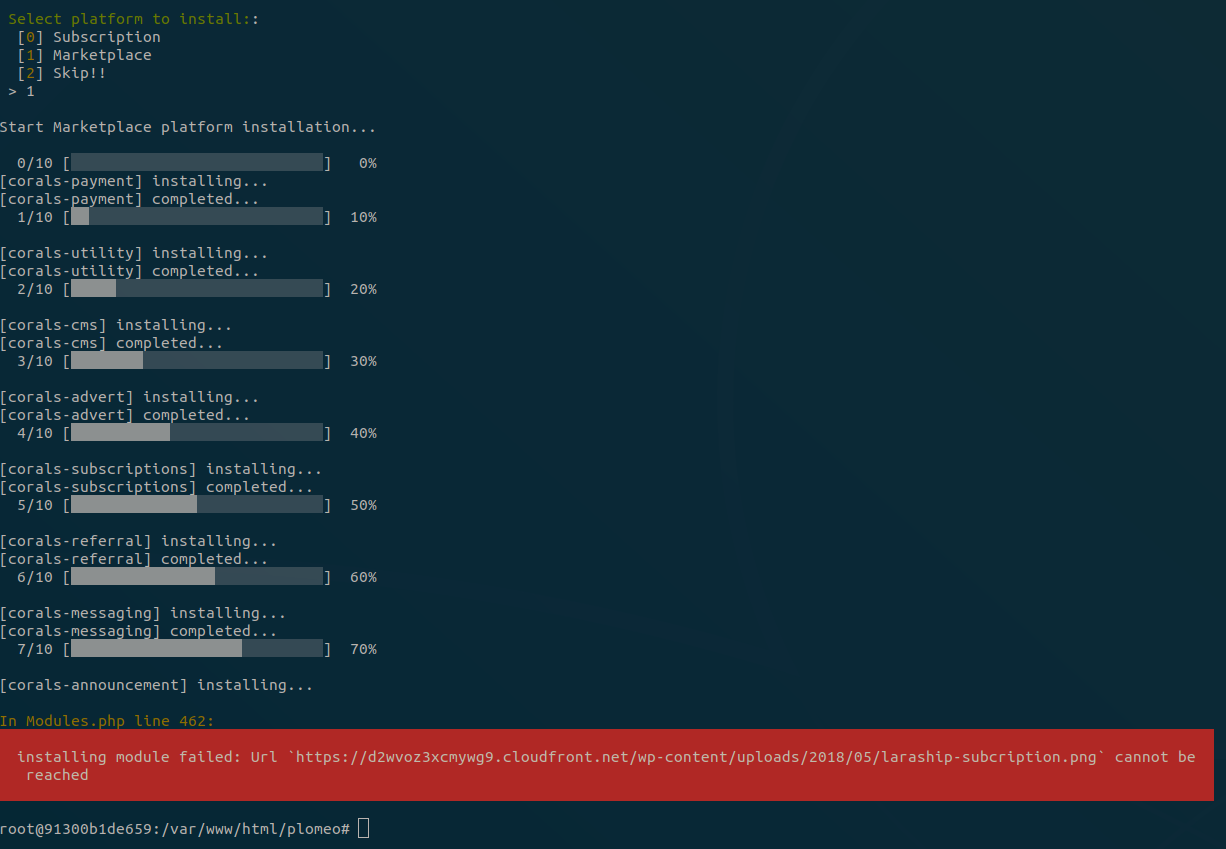Screen dimensions: 1226x849
Task: Click the 7/10 progress bar at 70%
Action: click(x=197, y=649)
